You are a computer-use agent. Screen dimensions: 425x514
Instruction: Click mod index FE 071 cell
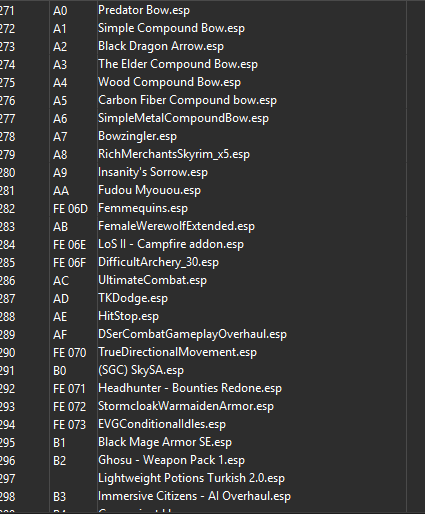tap(69, 389)
